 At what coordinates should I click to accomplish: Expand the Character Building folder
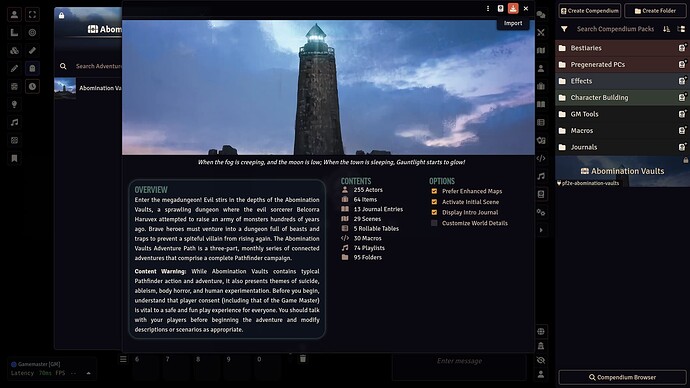coord(622,98)
